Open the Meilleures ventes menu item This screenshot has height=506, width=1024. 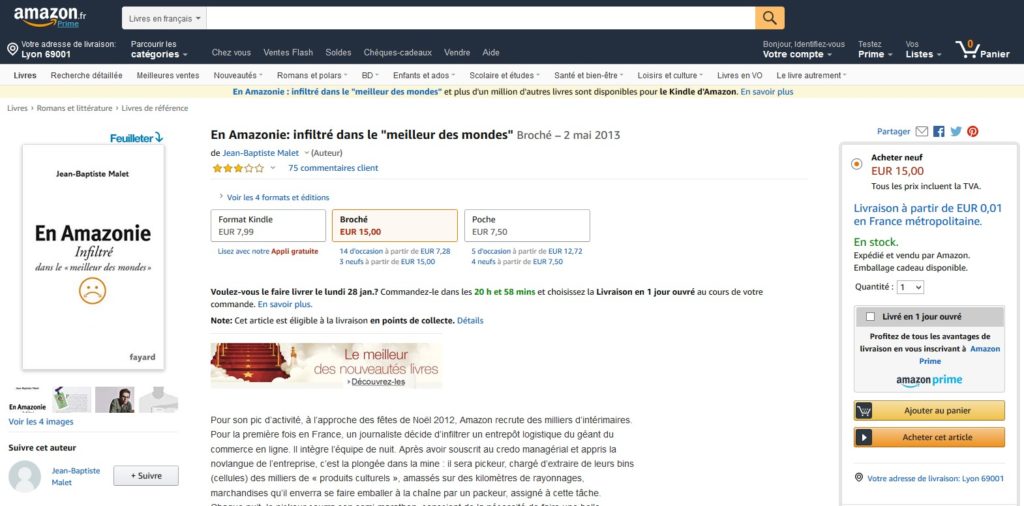click(x=168, y=75)
